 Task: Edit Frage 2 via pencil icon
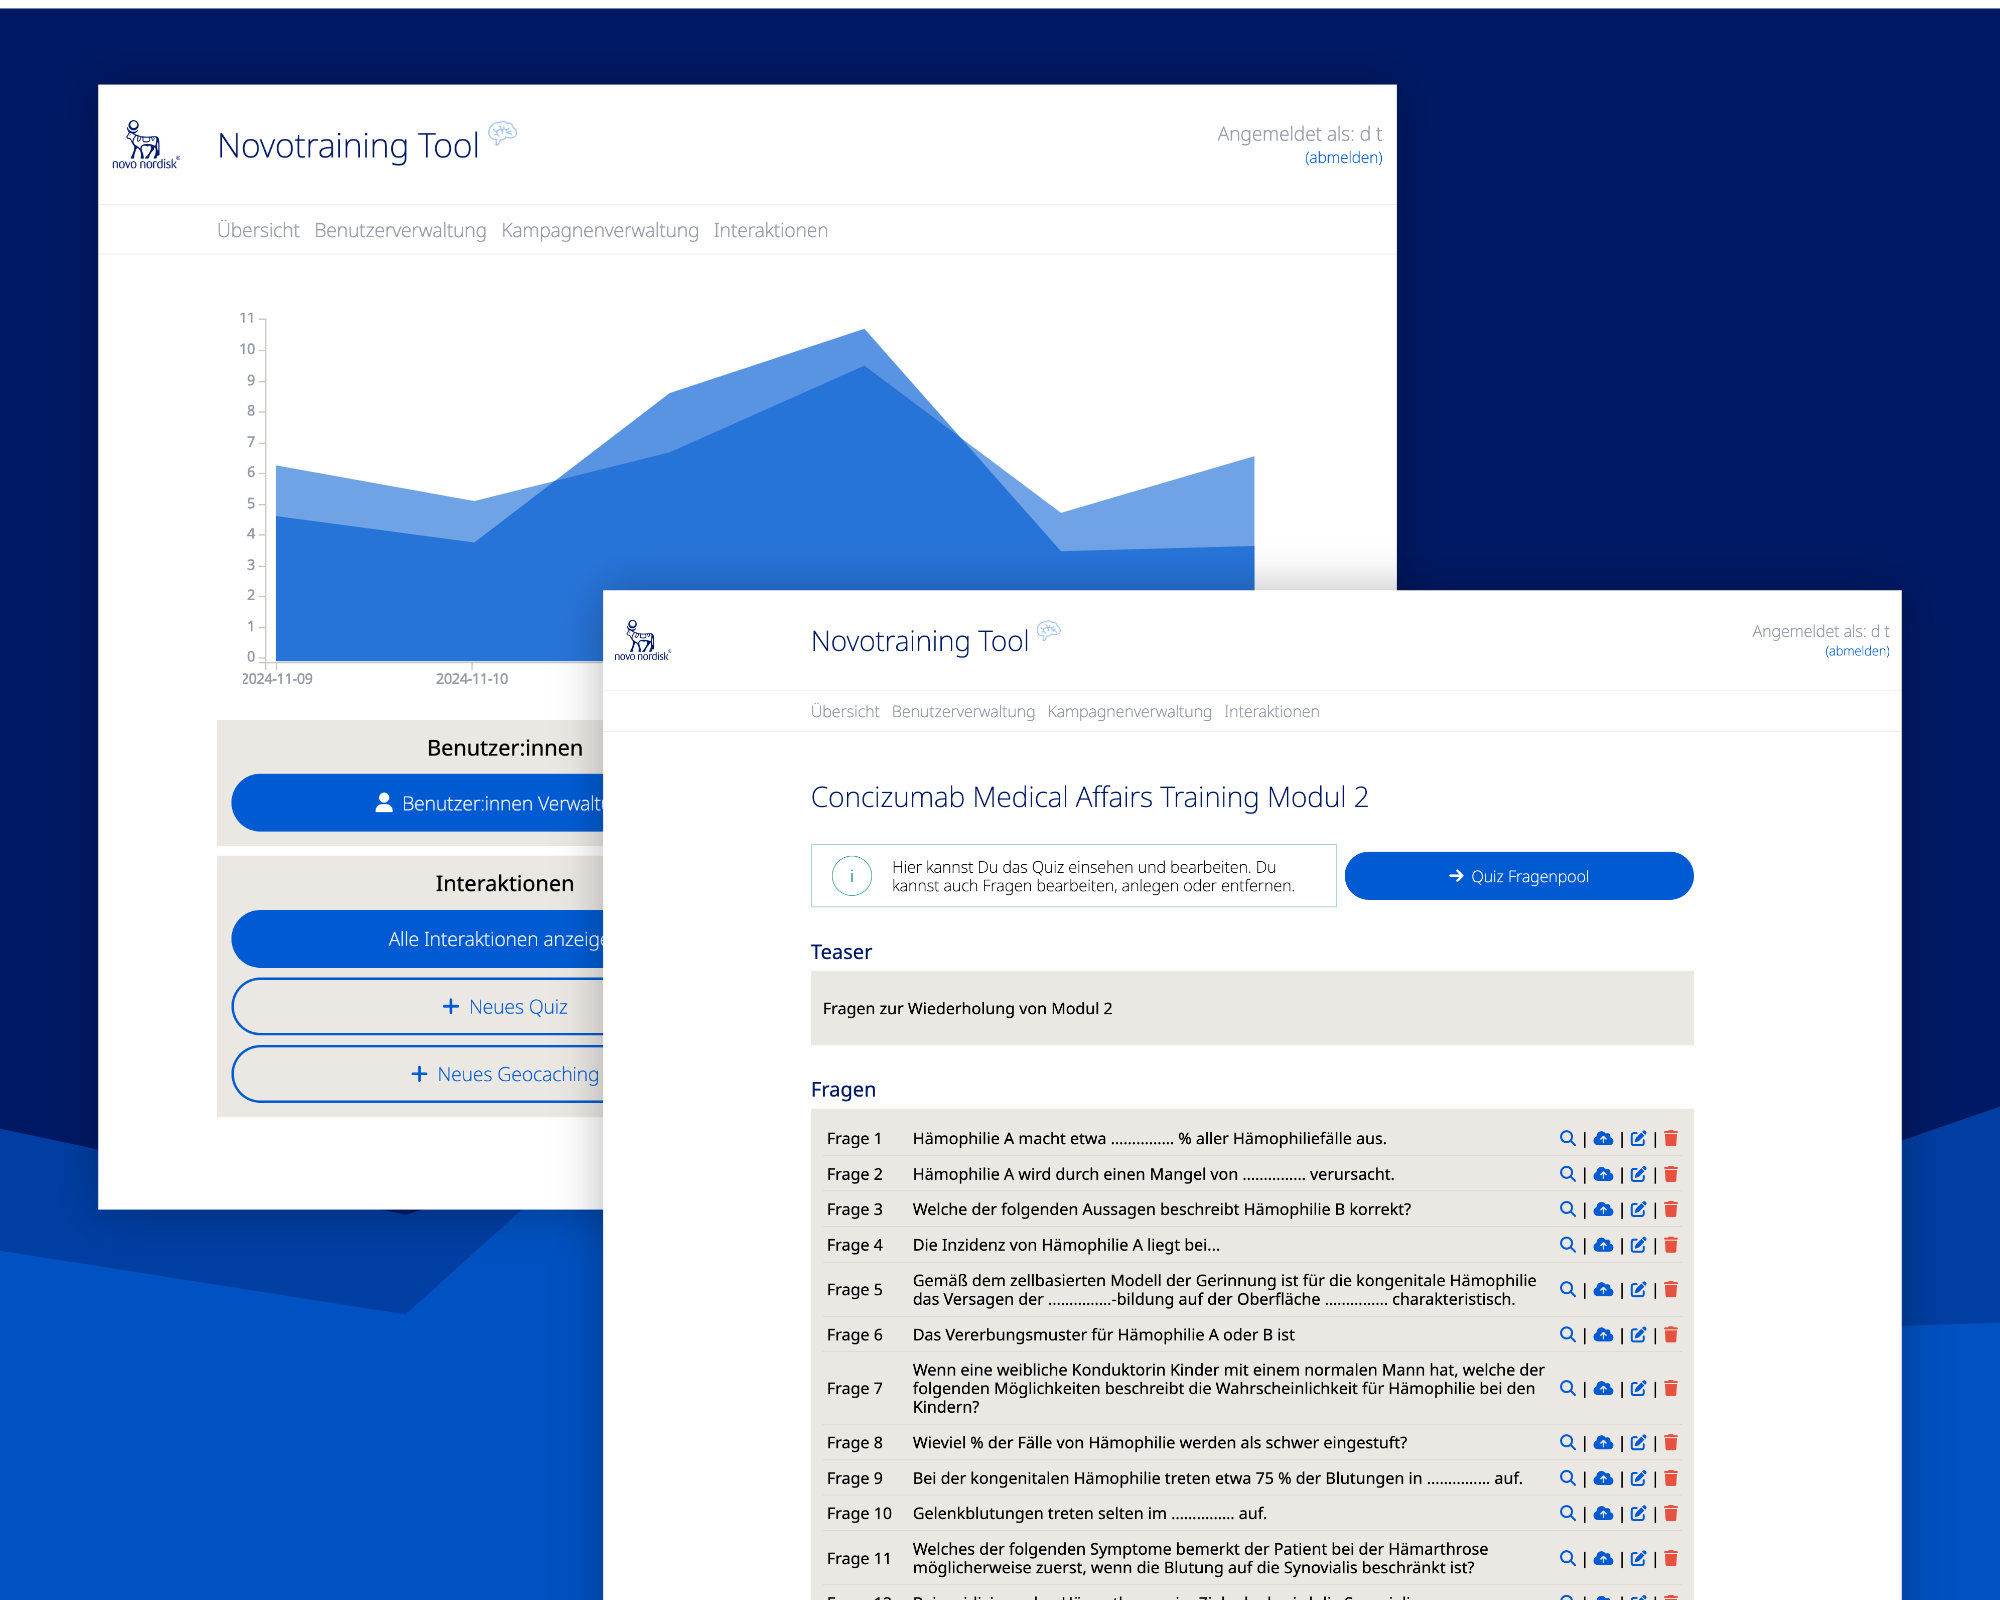click(x=1638, y=1174)
